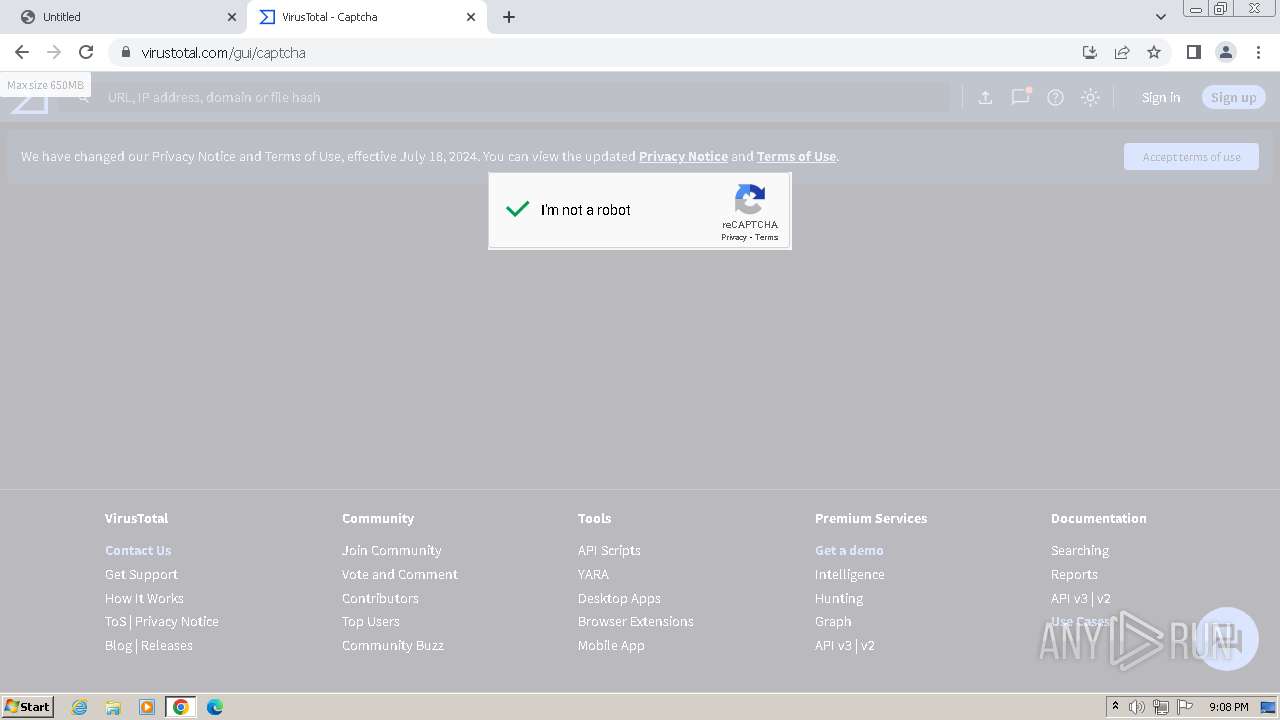Click Chrome icon in taskbar
The height and width of the screenshot is (720, 1280).
point(181,707)
